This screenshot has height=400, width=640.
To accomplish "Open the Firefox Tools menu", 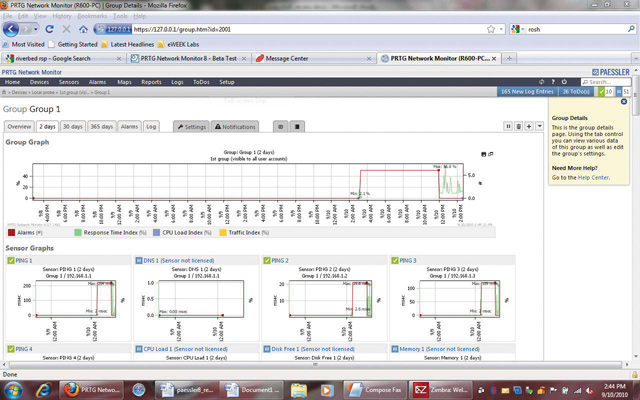I will (120, 16).
